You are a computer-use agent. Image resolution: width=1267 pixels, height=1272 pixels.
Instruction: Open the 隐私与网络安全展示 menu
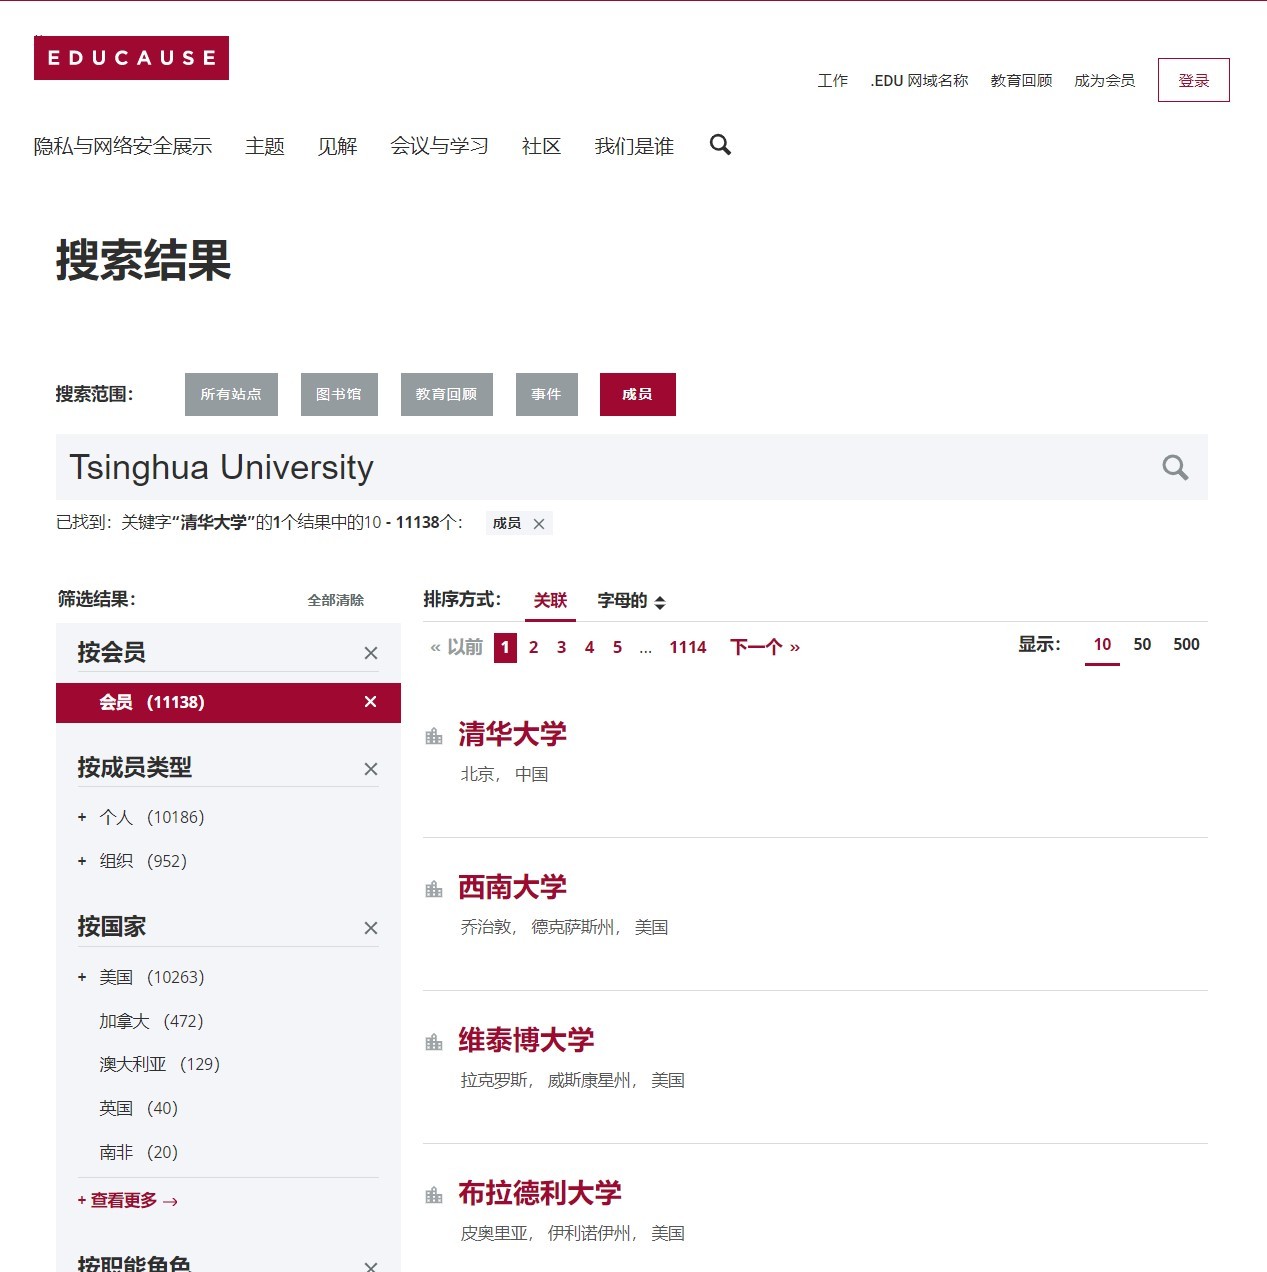123,146
